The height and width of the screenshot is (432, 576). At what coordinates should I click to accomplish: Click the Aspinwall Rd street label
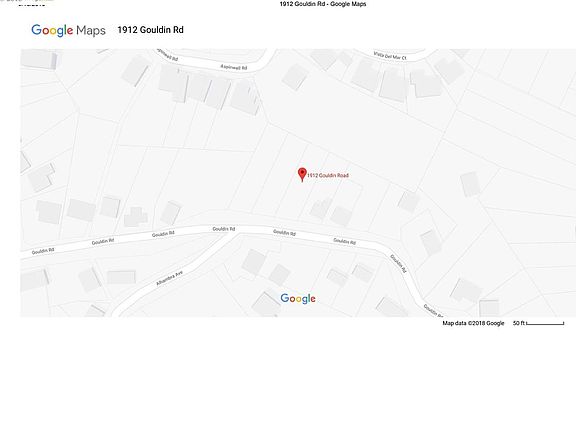234,67
